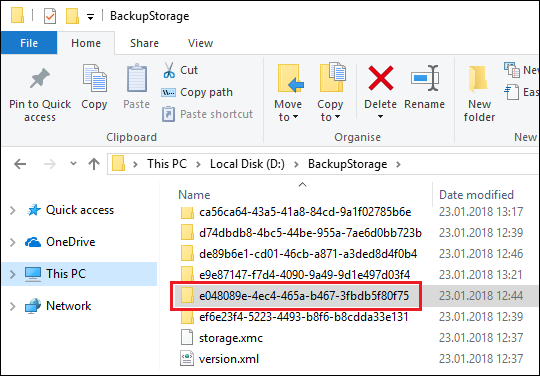Click the Back arrow navigation button

tap(20, 164)
